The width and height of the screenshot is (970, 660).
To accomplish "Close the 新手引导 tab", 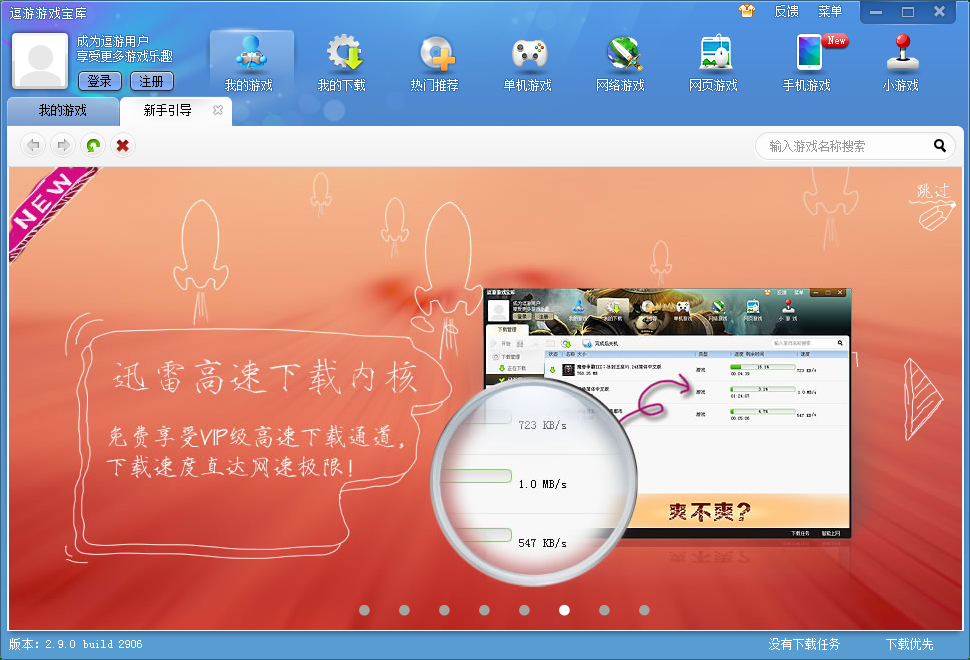I will click(218, 110).
